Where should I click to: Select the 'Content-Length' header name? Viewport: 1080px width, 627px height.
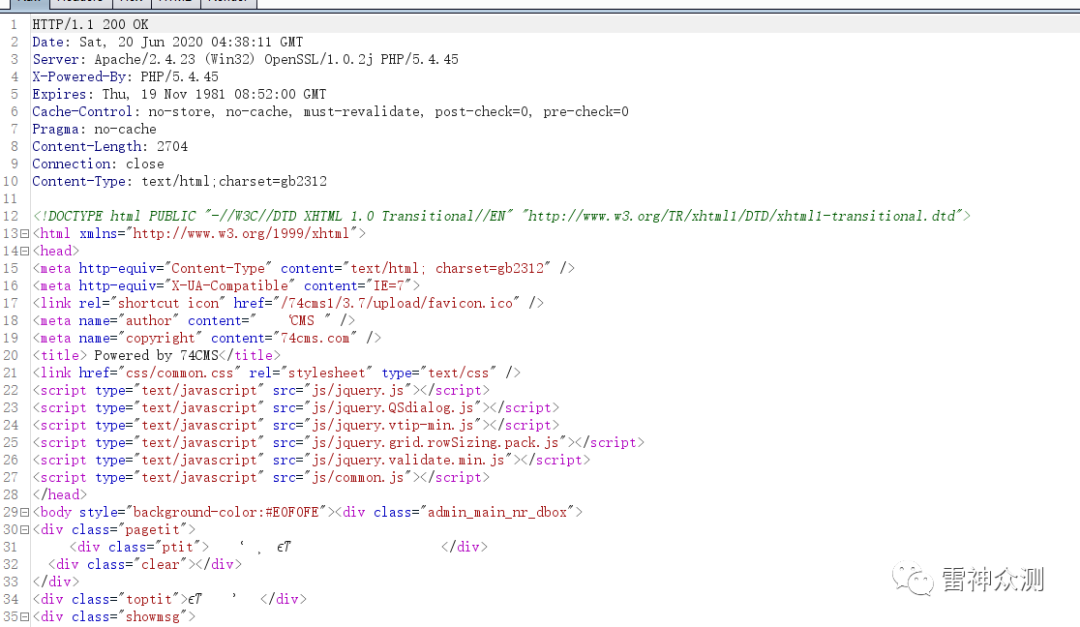coord(86,146)
